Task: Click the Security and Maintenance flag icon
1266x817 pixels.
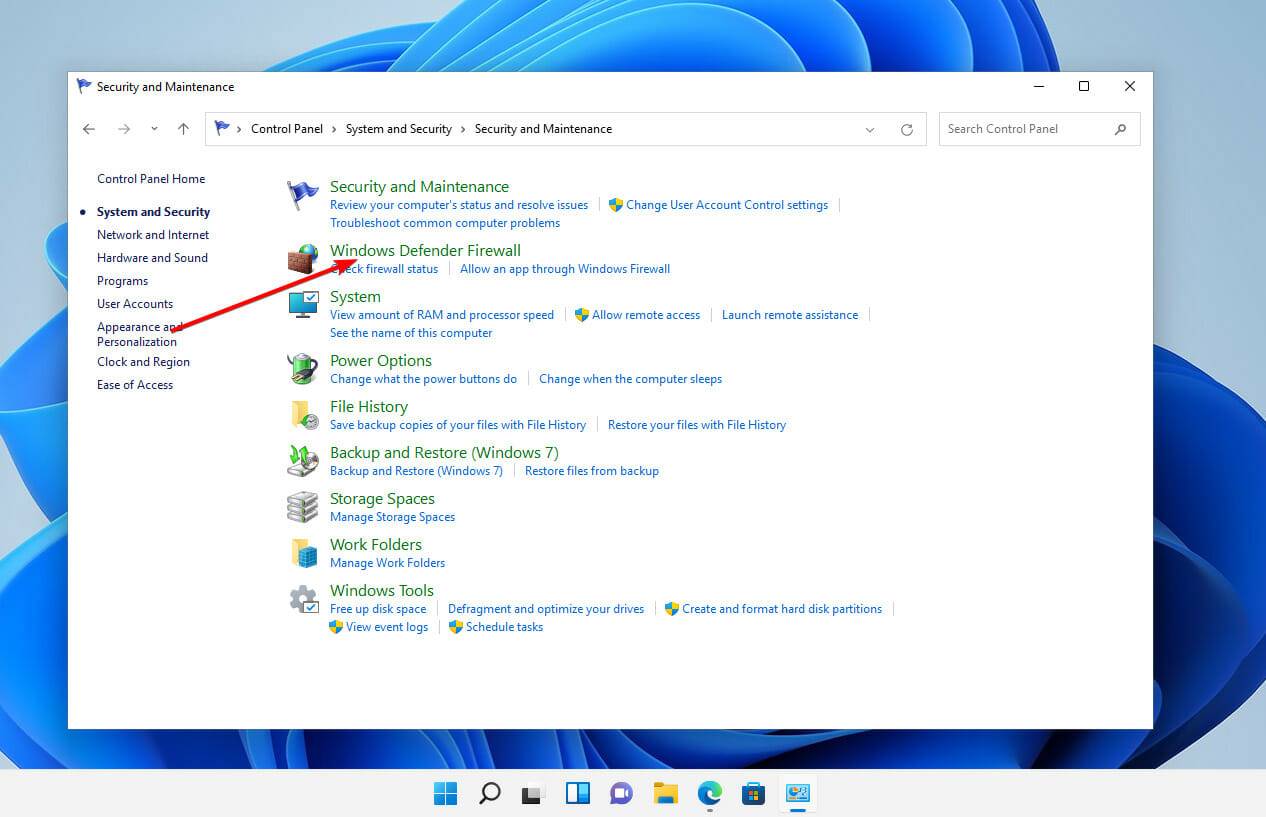Action: click(x=303, y=196)
